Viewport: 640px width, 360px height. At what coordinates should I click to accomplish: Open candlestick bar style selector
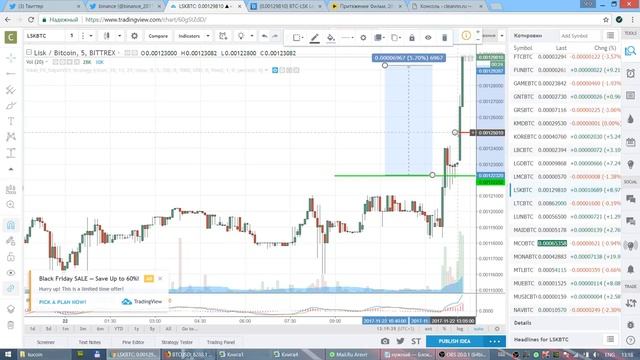(x=107, y=36)
